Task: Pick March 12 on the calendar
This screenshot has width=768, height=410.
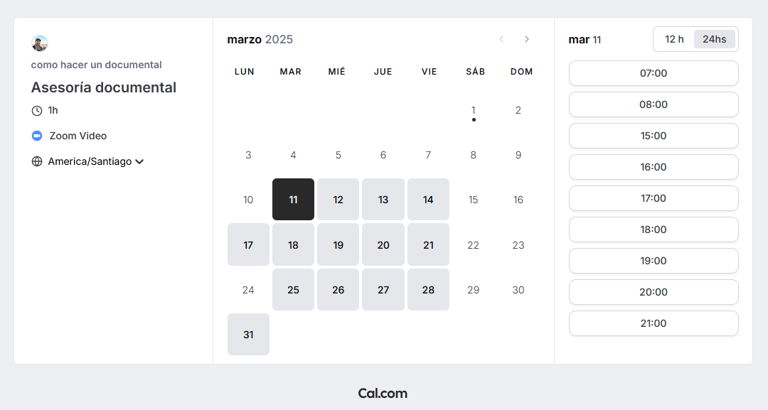Action: pyautogui.click(x=338, y=199)
